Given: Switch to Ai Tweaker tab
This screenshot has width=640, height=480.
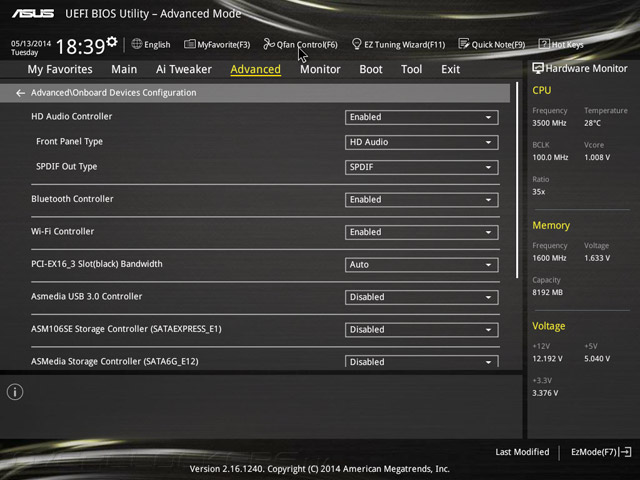Looking at the screenshot, I should pyautogui.click(x=184, y=69).
